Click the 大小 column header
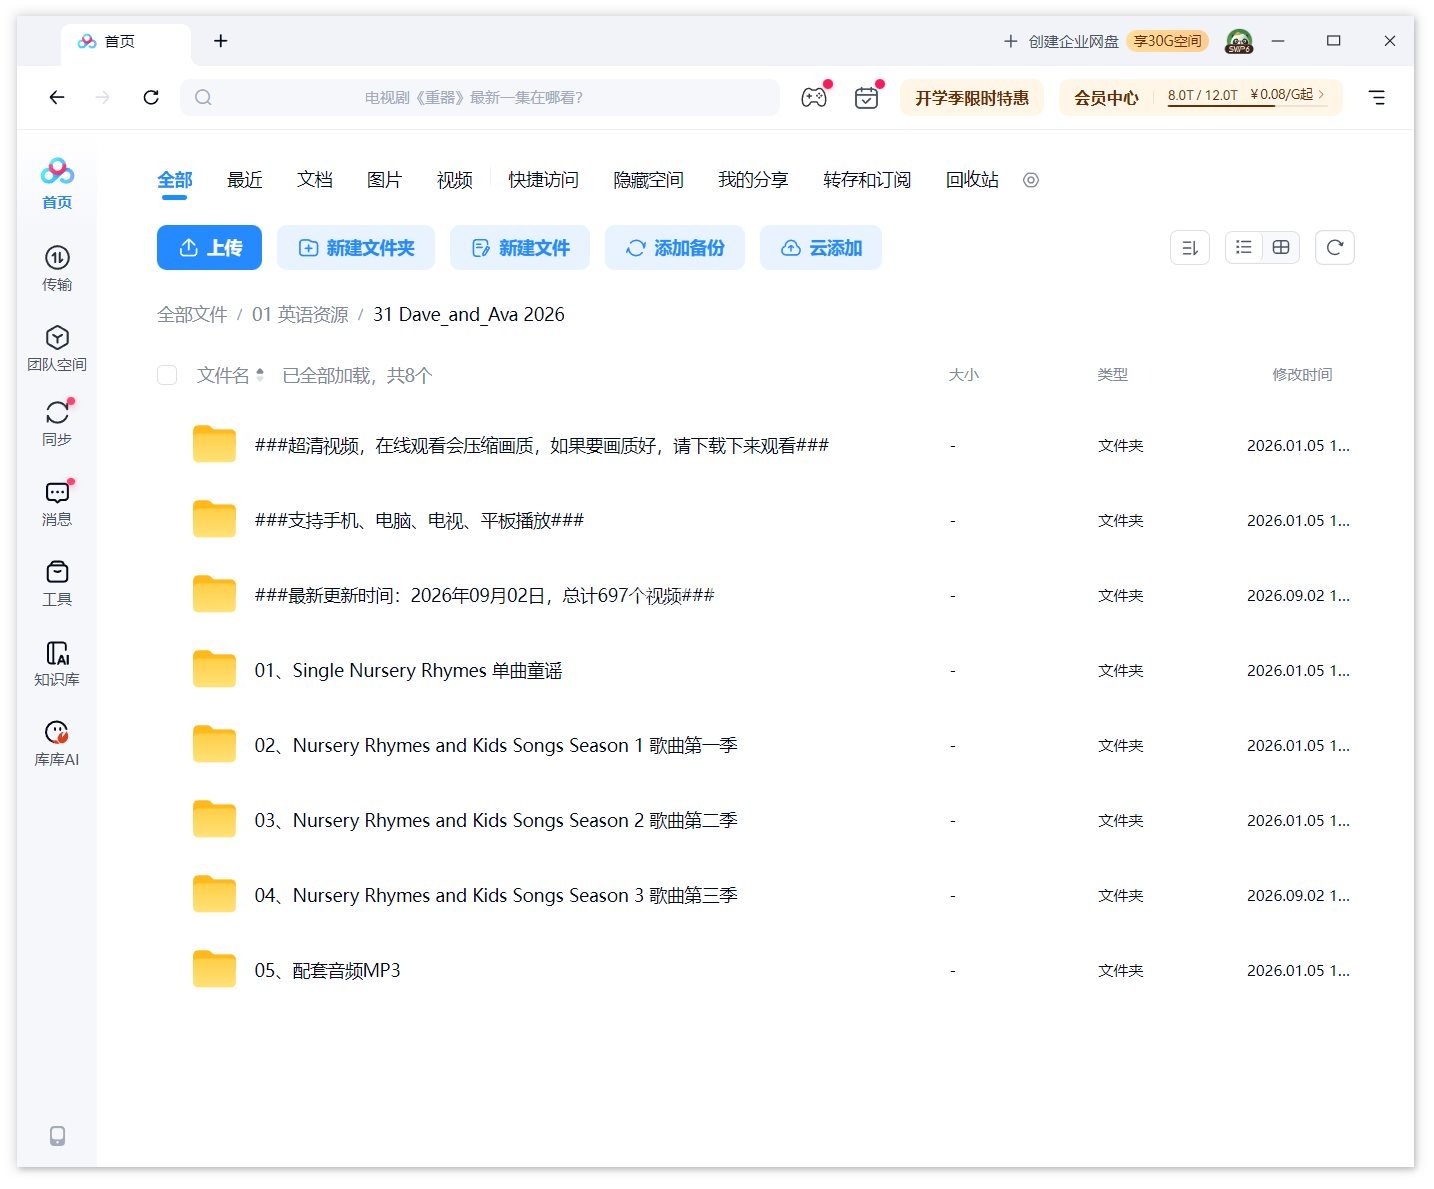Image resolution: width=1434 pixels, height=1189 pixels. pyautogui.click(x=964, y=375)
